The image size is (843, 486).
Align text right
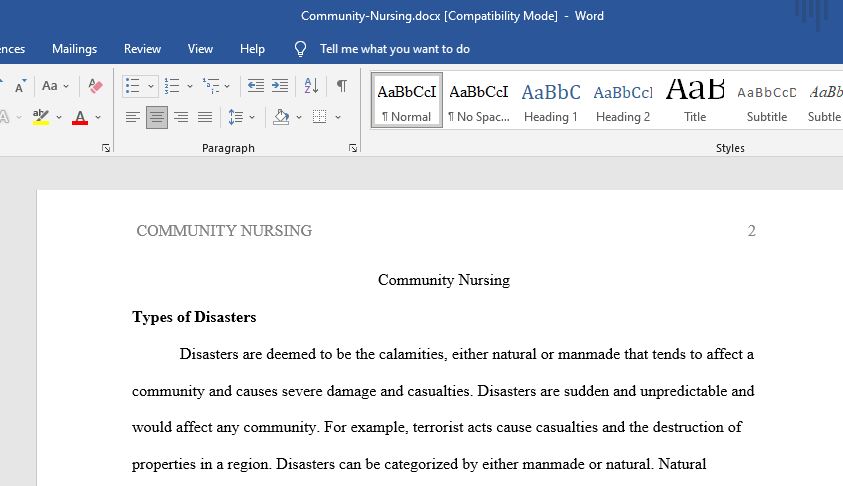pyautogui.click(x=181, y=117)
